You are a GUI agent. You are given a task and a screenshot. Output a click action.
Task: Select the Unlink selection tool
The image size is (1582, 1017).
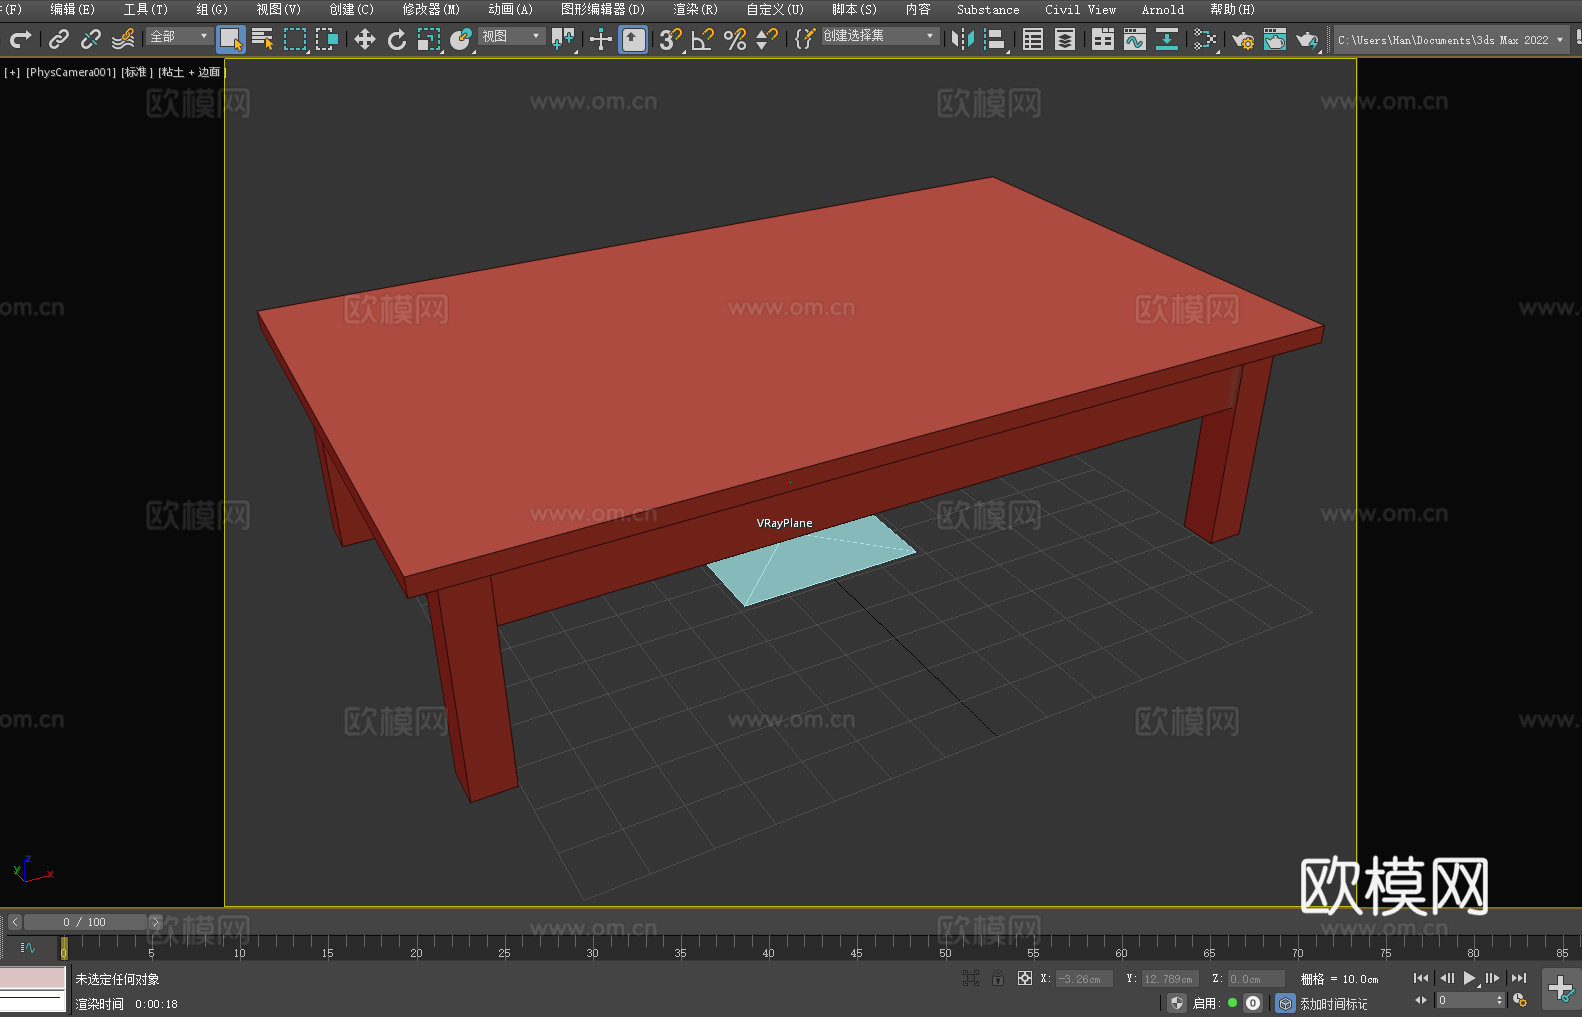click(x=91, y=39)
